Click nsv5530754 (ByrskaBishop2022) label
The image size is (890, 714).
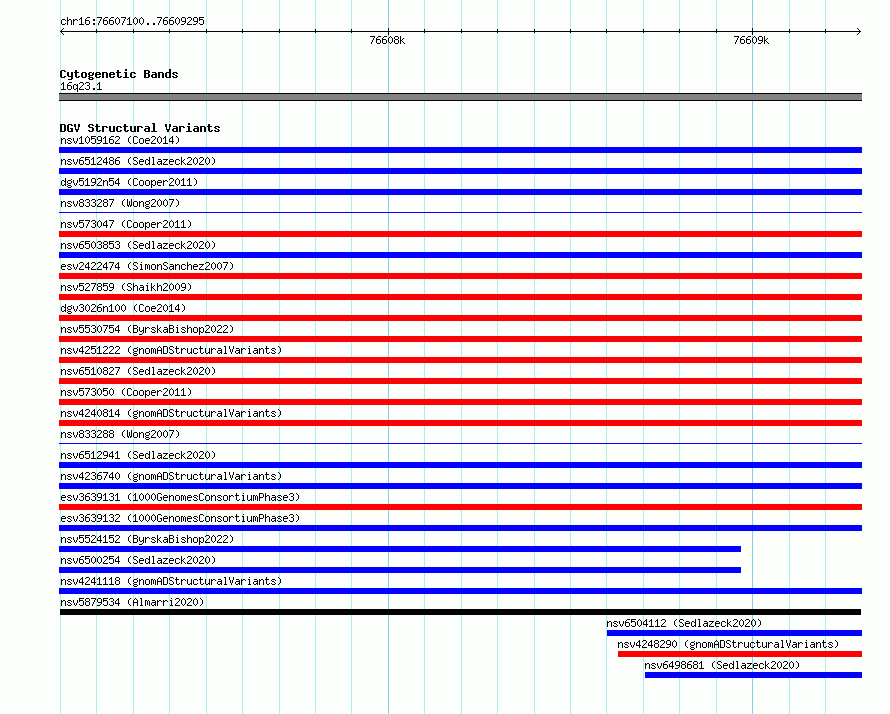(147, 329)
